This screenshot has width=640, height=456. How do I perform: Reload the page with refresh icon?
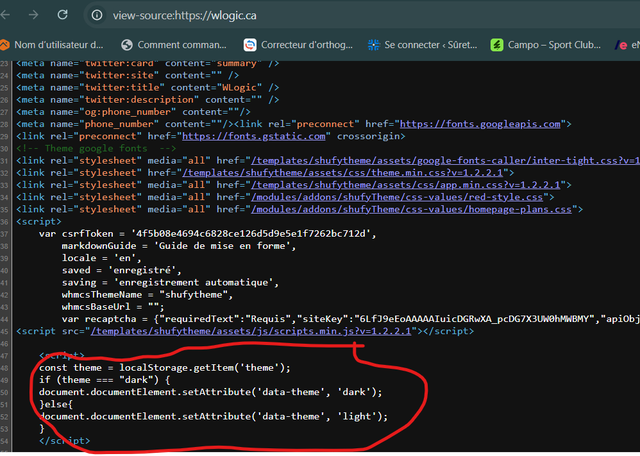(x=62, y=15)
